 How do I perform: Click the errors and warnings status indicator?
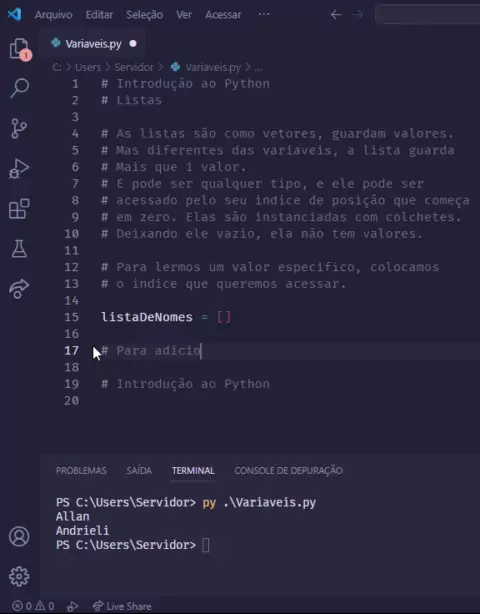(33, 606)
